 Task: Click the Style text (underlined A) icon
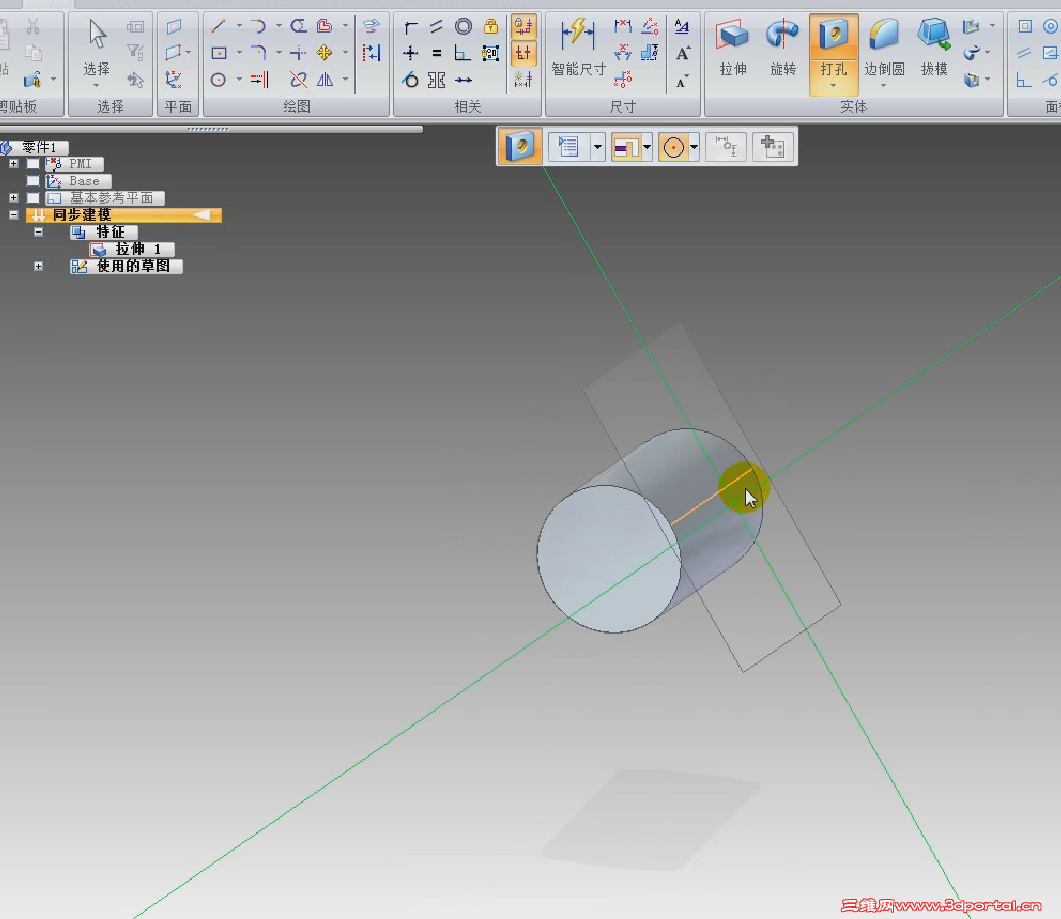[x=682, y=27]
